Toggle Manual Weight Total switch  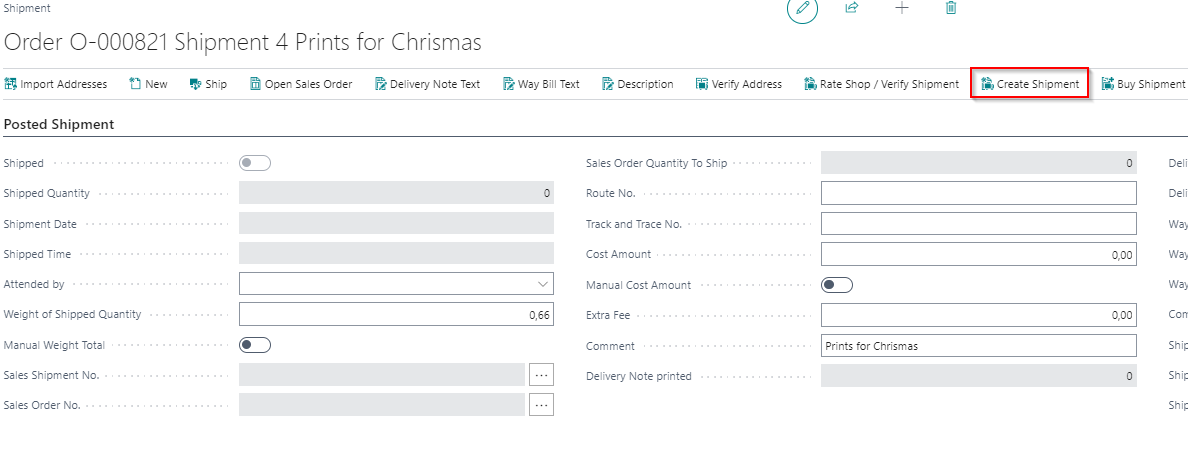pyautogui.click(x=255, y=345)
